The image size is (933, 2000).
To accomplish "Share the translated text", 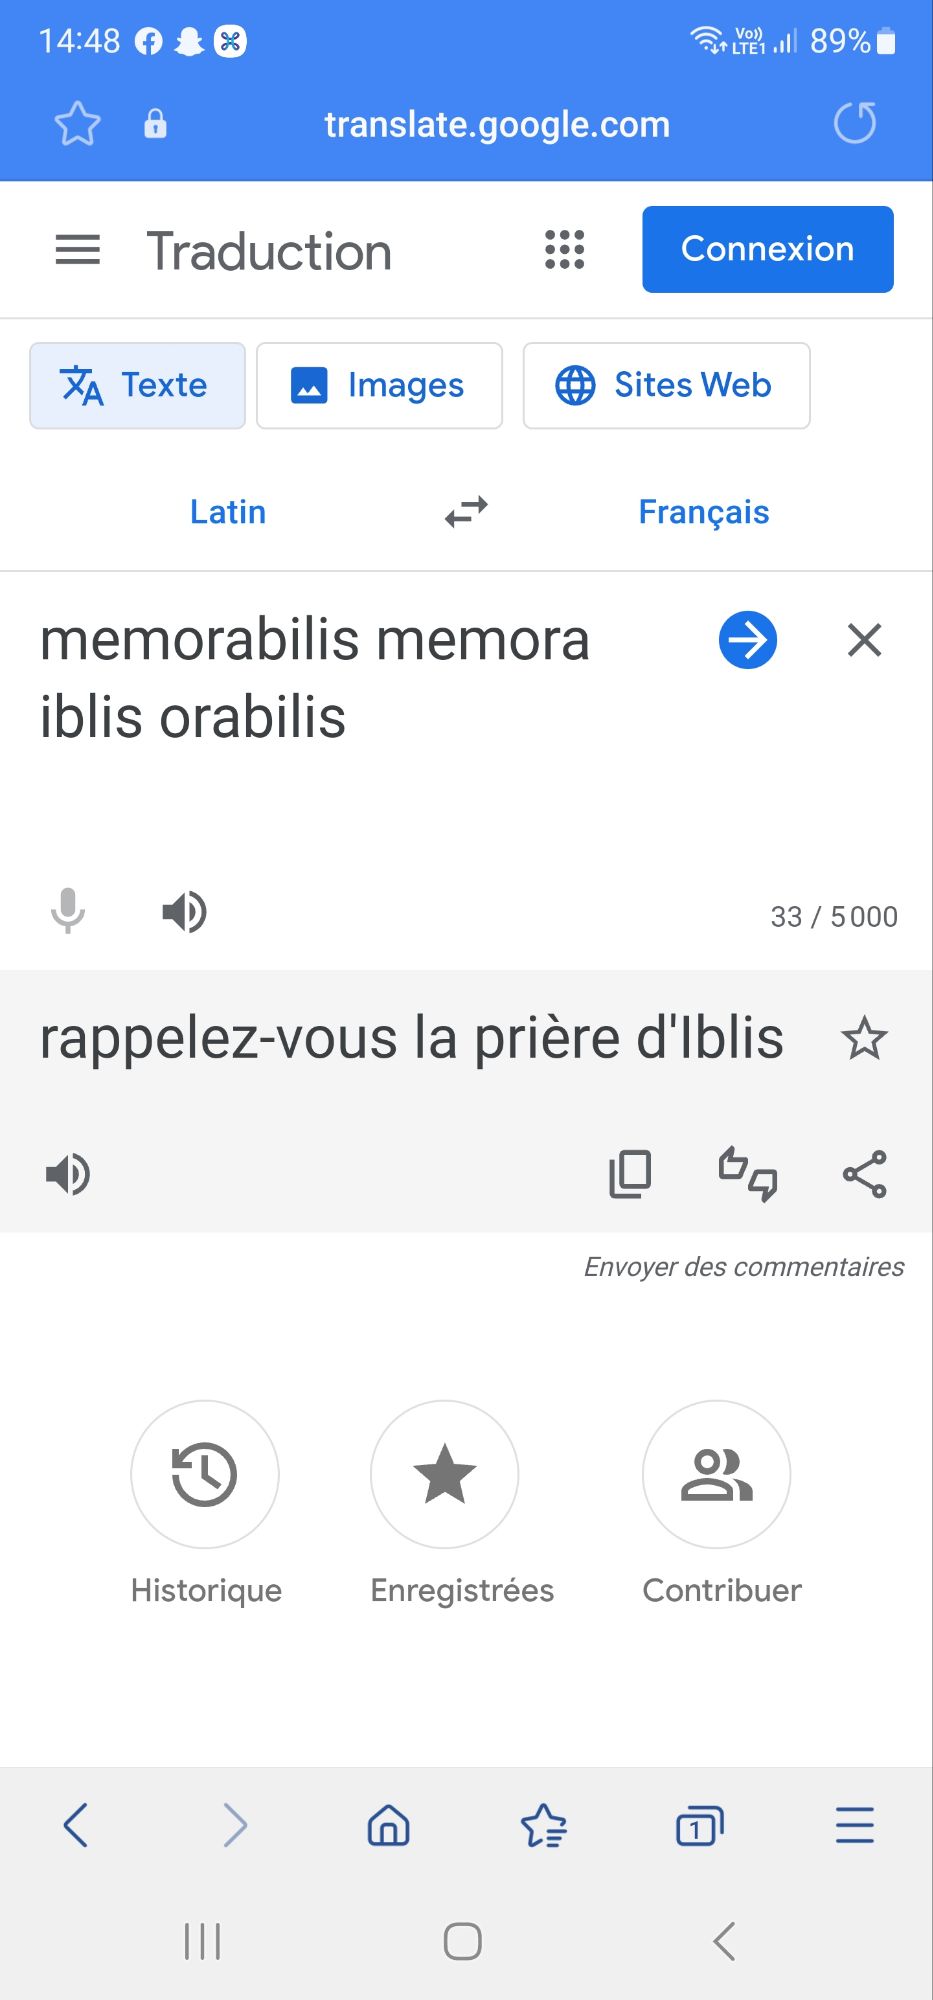I will click(x=865, y=1174).
